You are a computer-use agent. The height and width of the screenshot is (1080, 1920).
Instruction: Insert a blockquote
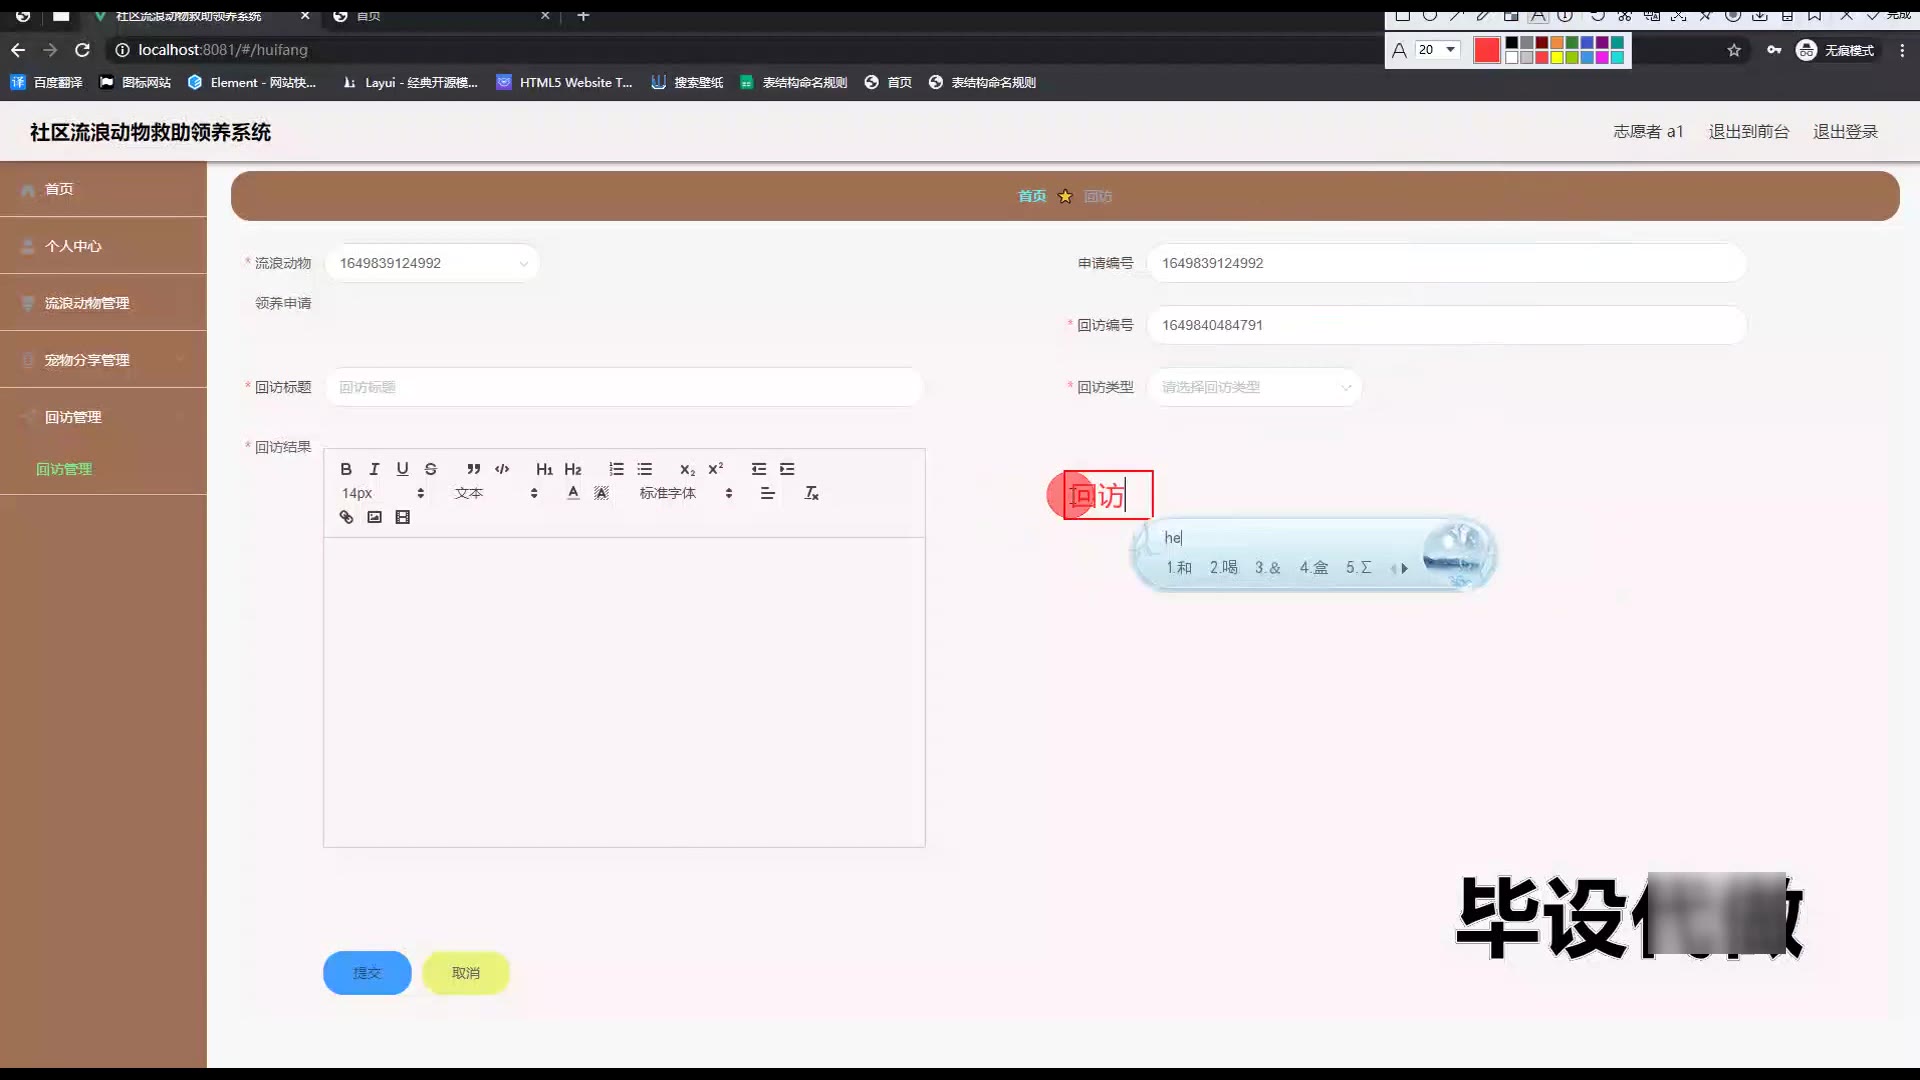tap(474, 469)
